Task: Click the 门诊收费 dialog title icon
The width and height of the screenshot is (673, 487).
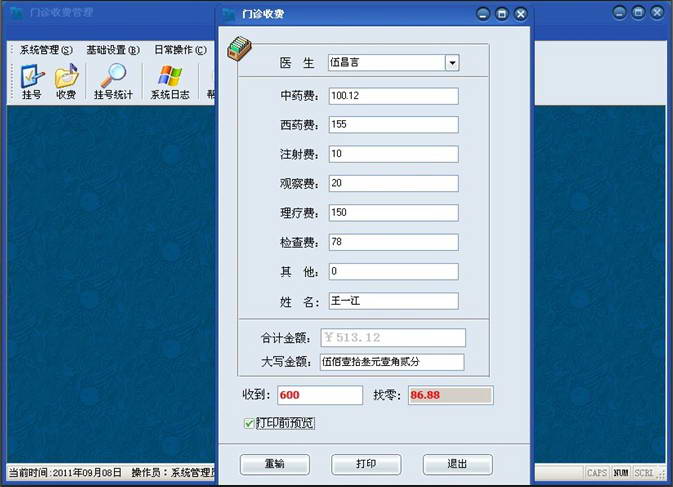Action: pyautogui.click(x=229, y=14)
